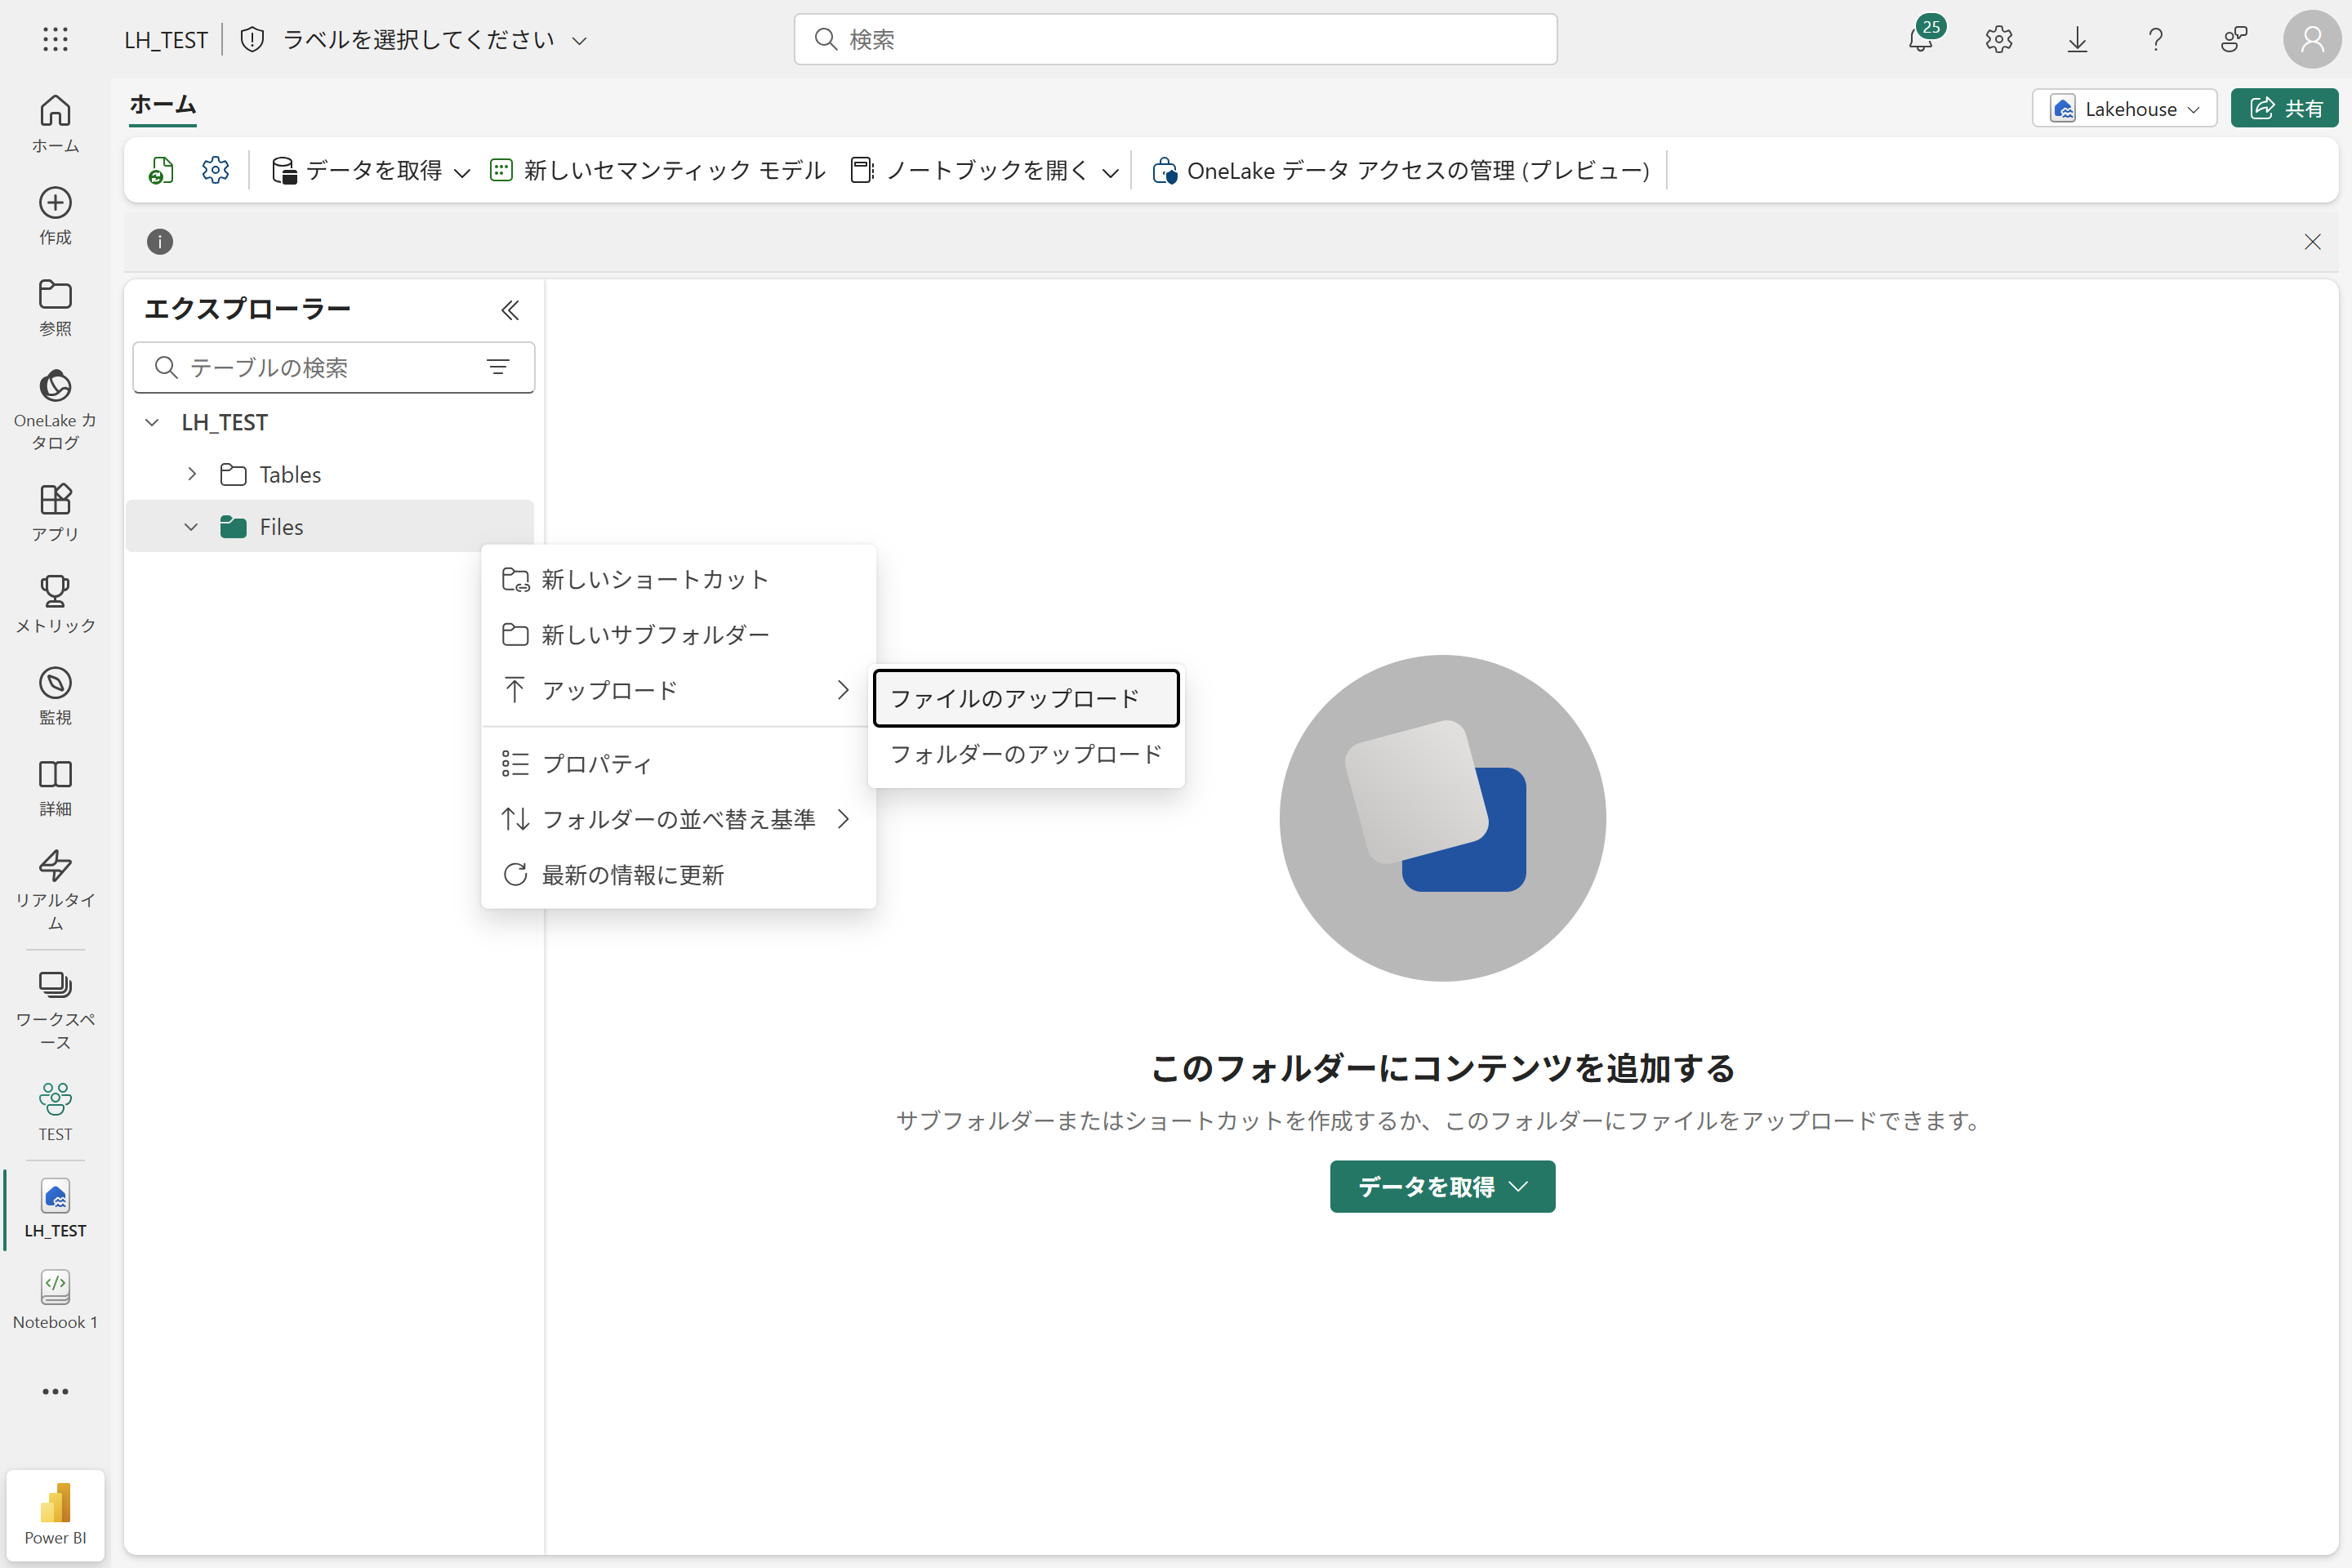The height and width of the screenshot is (1568, 2352).
Task: Choose 新しいショートカット in context menu
Action: click(x=655, y=579)
